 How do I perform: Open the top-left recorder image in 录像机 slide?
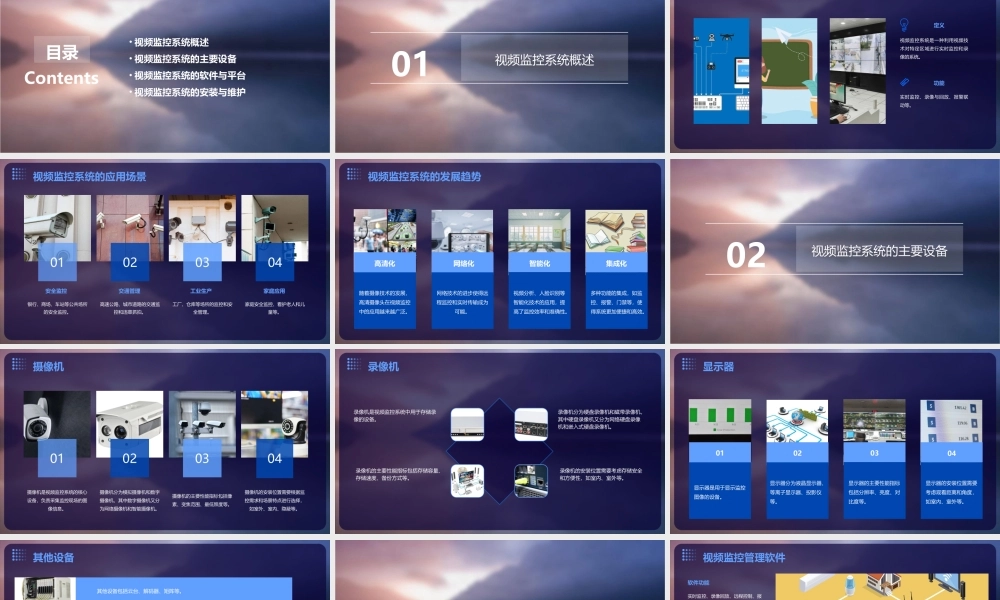[x=467, y=425]
